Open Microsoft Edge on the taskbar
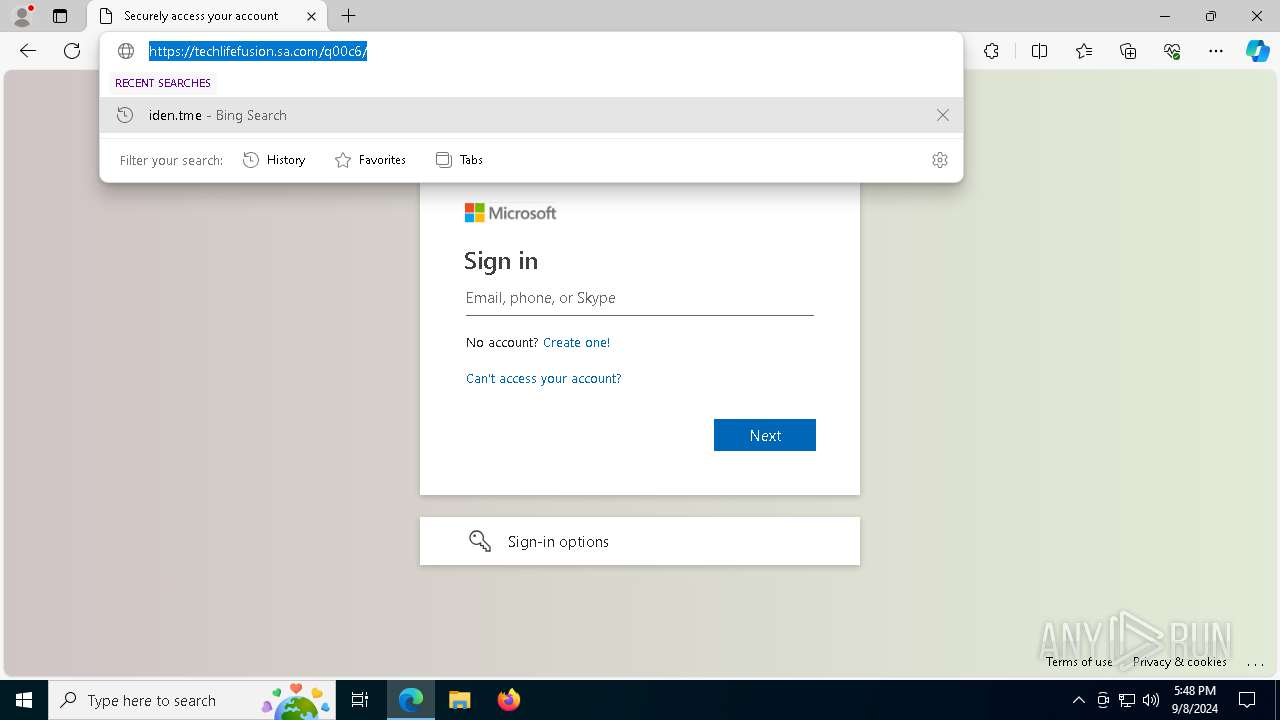 pos(411,700)
